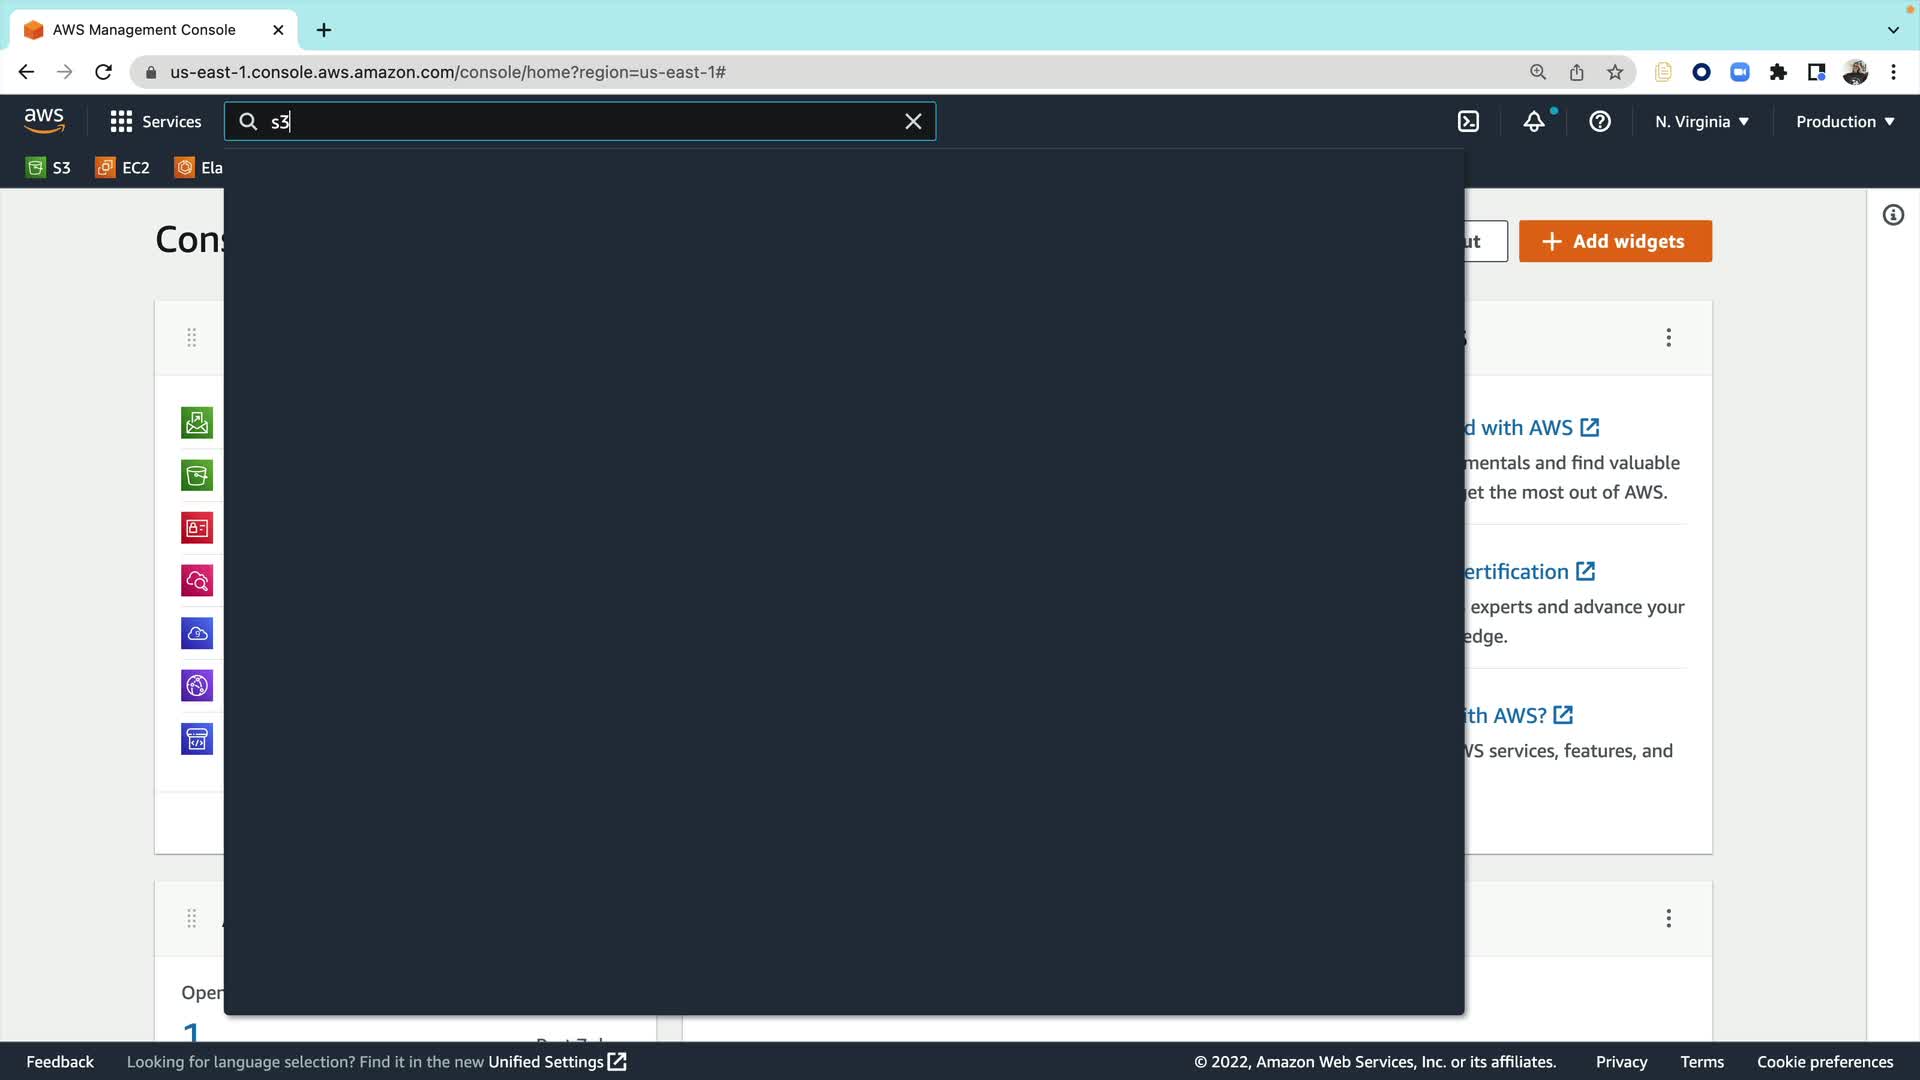Expand the N. Virginia region dropdown

[x=1701, y=121]
